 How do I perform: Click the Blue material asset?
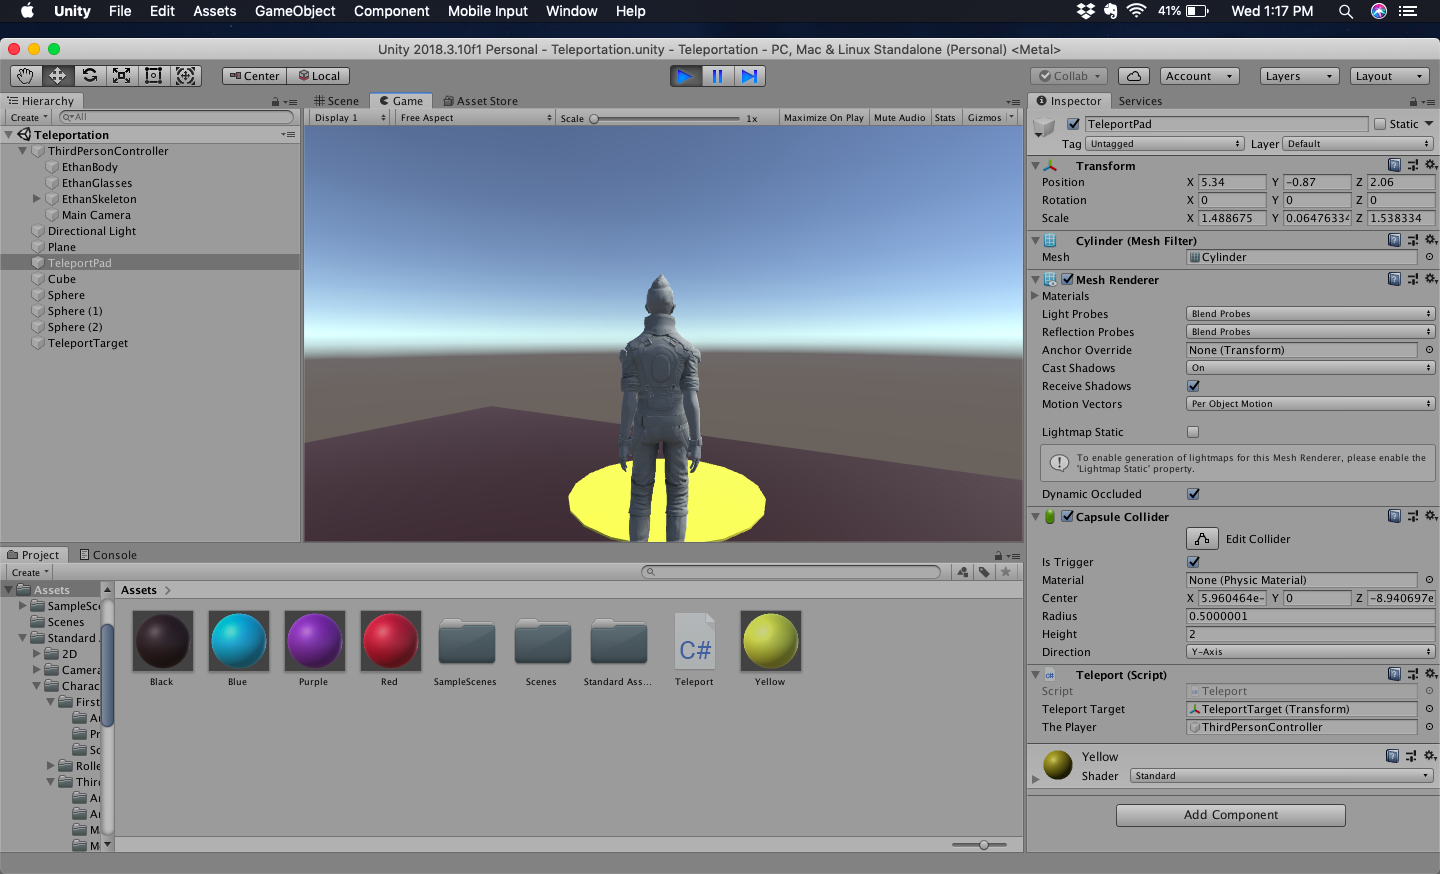coord(238,641)
